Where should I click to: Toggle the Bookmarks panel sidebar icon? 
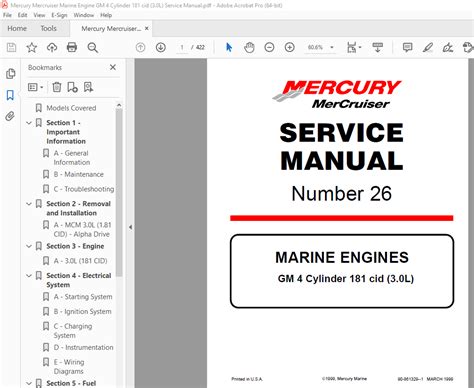point(10,95)
